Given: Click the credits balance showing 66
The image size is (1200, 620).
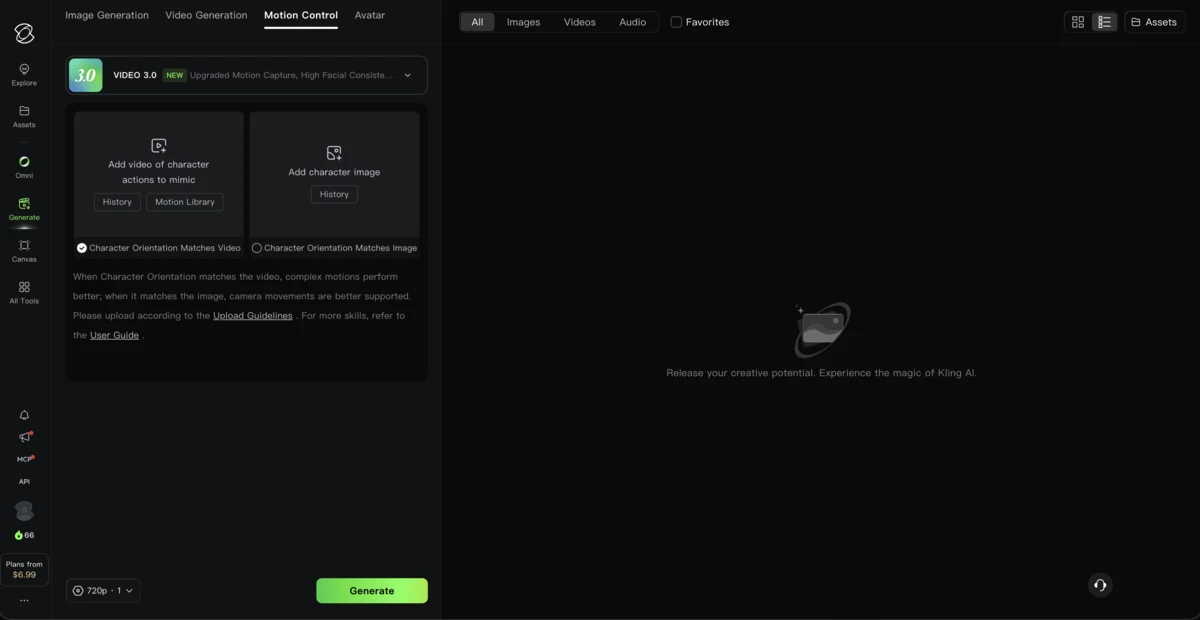Looking at the screenshot, I should (24, 535).
